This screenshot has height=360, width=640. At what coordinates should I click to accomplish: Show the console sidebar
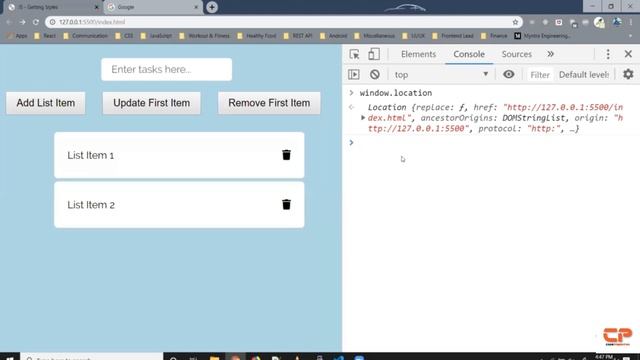coord(354,74)
